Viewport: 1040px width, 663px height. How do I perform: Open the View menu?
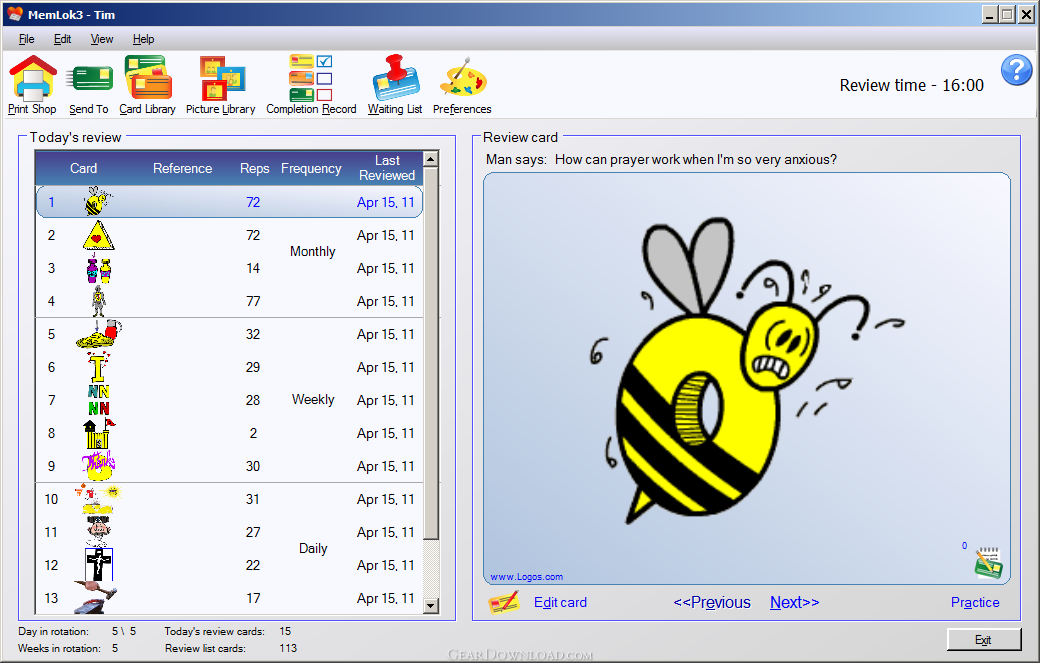coord(102,39)
